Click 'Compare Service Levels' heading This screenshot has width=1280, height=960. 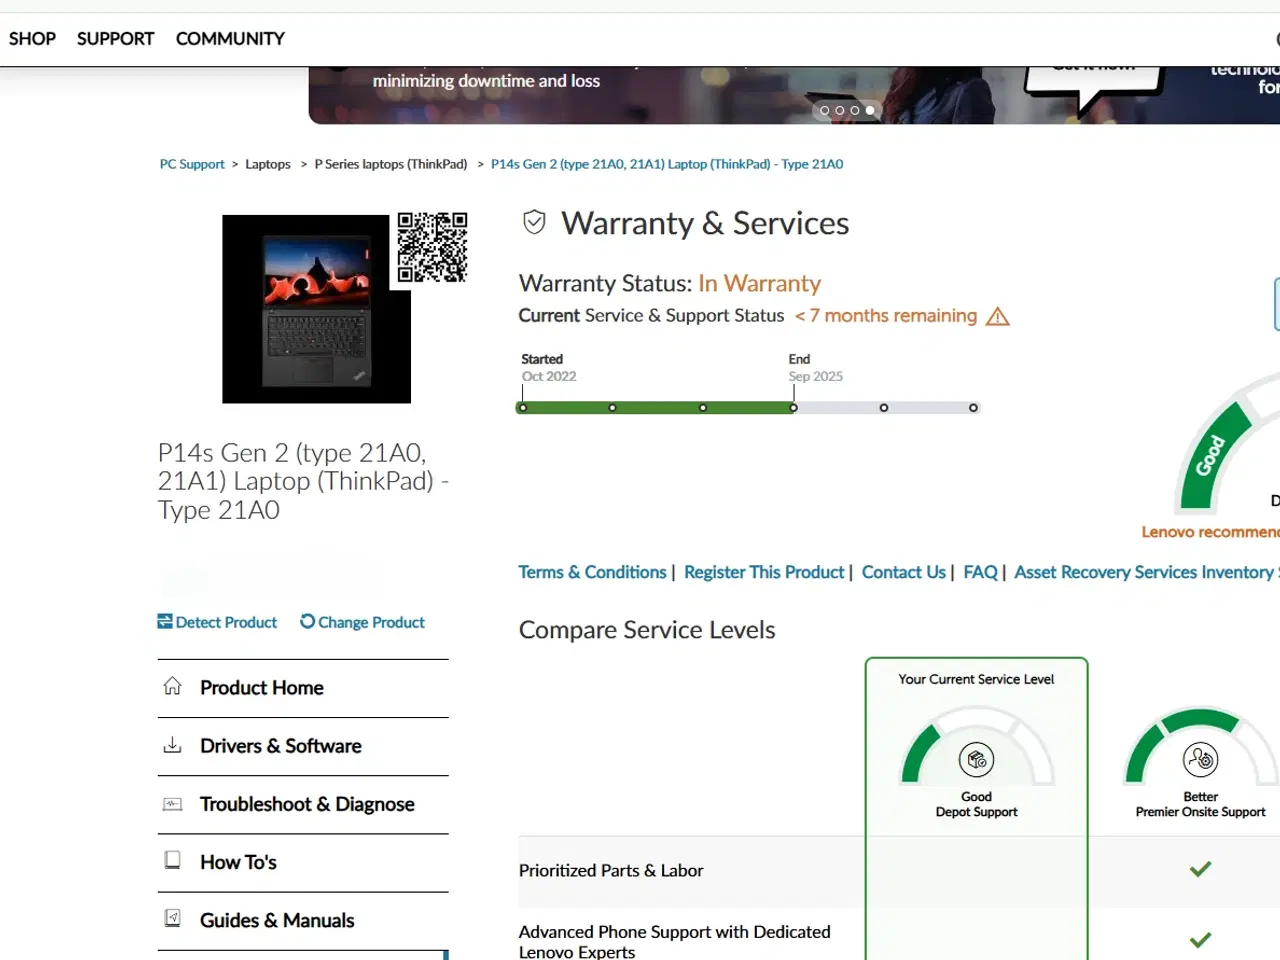coord(647,630)
